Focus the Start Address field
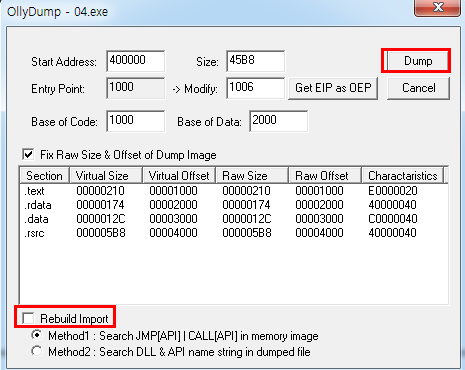 point(136,61)
